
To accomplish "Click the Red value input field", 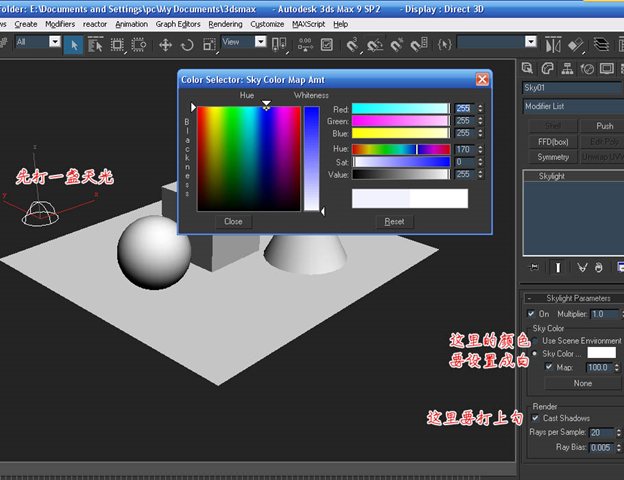I will 464,108.
